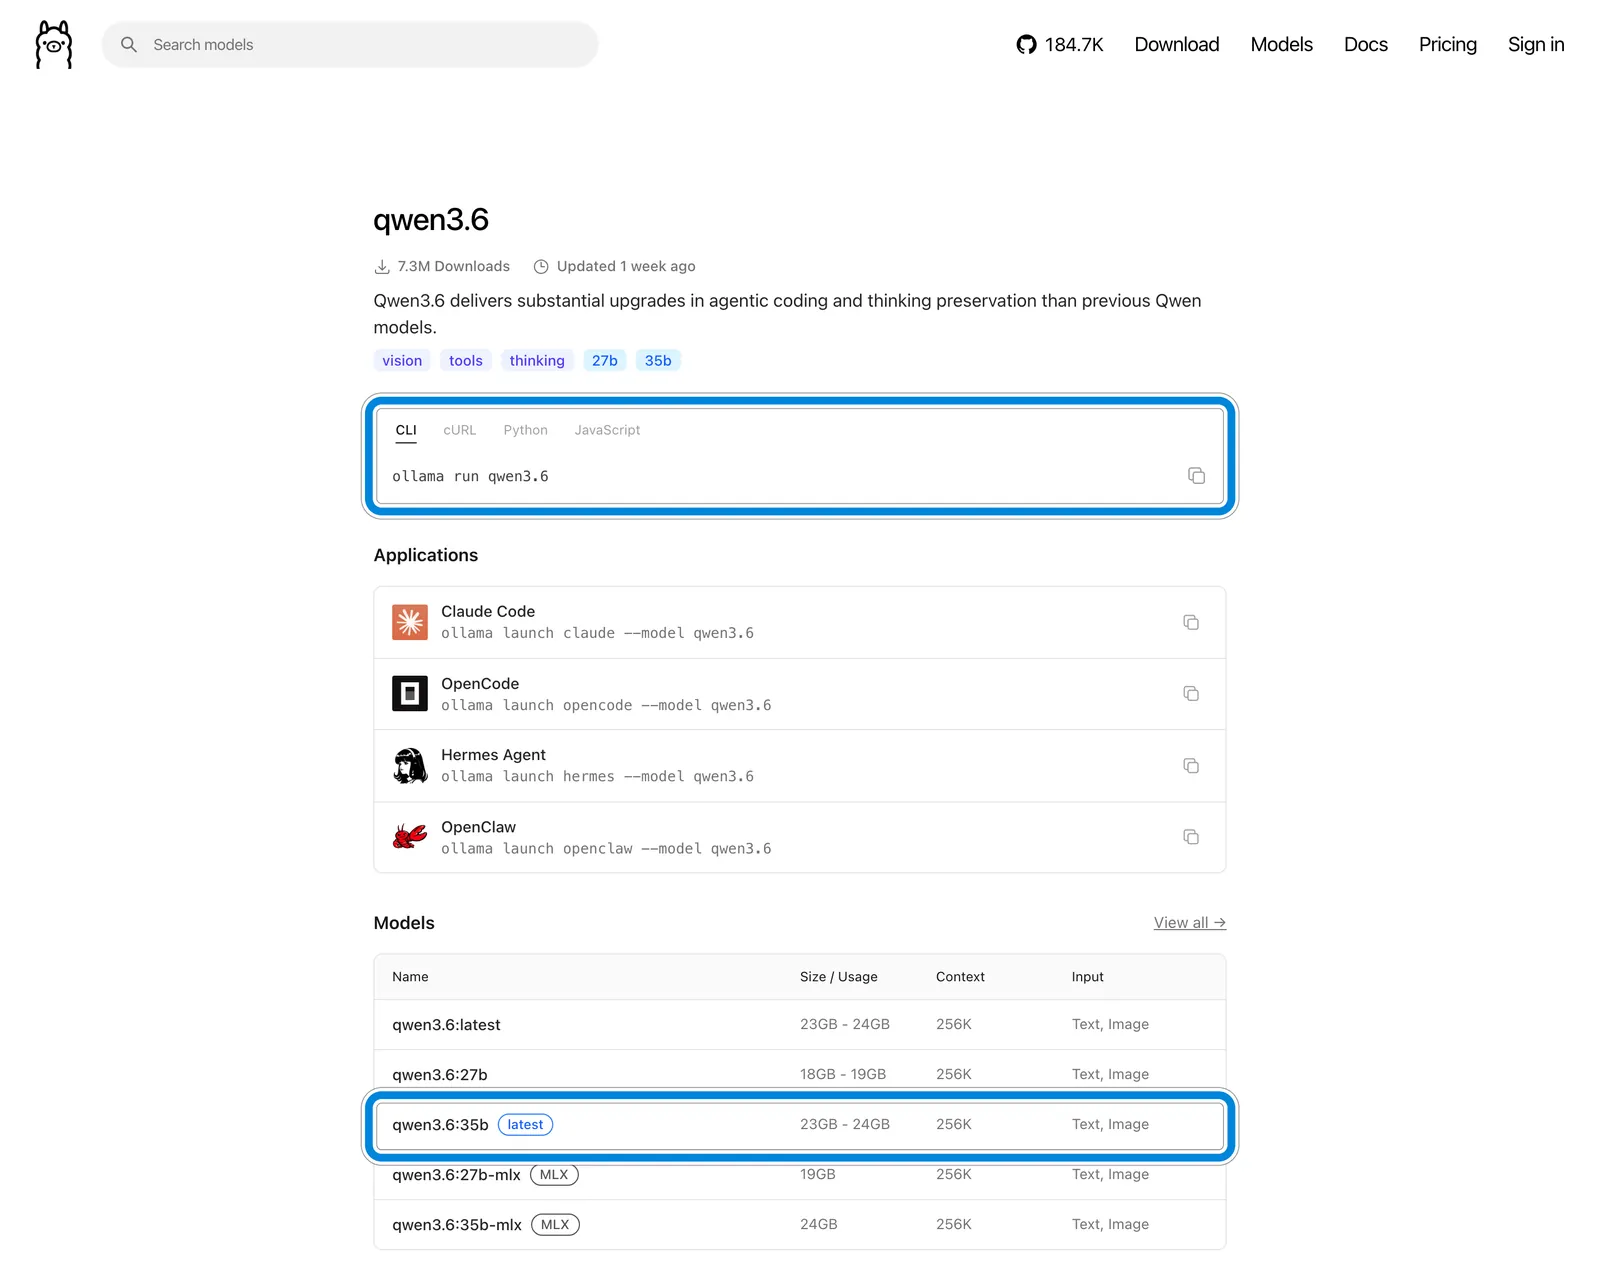
Task: Click the Ollama llama logo
Action: pos(54,45)
